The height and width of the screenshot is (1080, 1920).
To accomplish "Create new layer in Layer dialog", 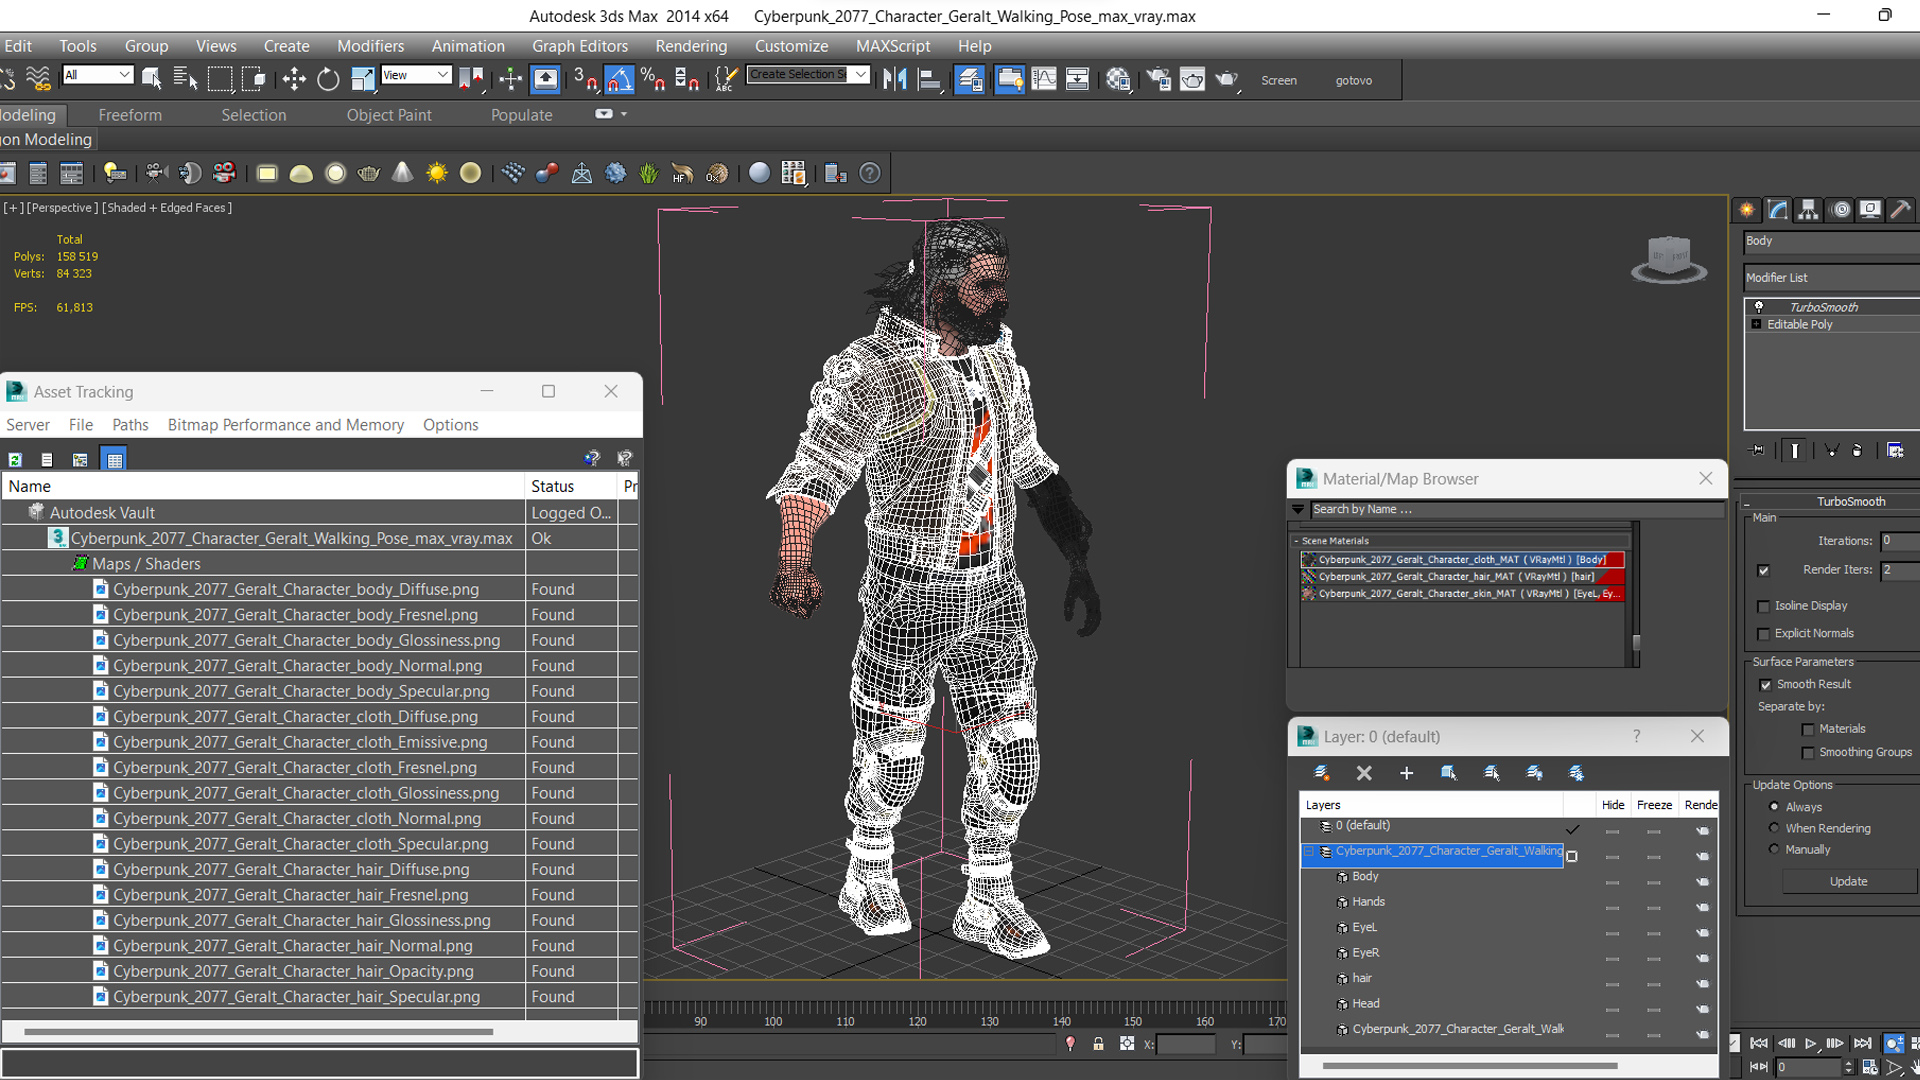I will pyautogui.click(x=1321, y=773).
